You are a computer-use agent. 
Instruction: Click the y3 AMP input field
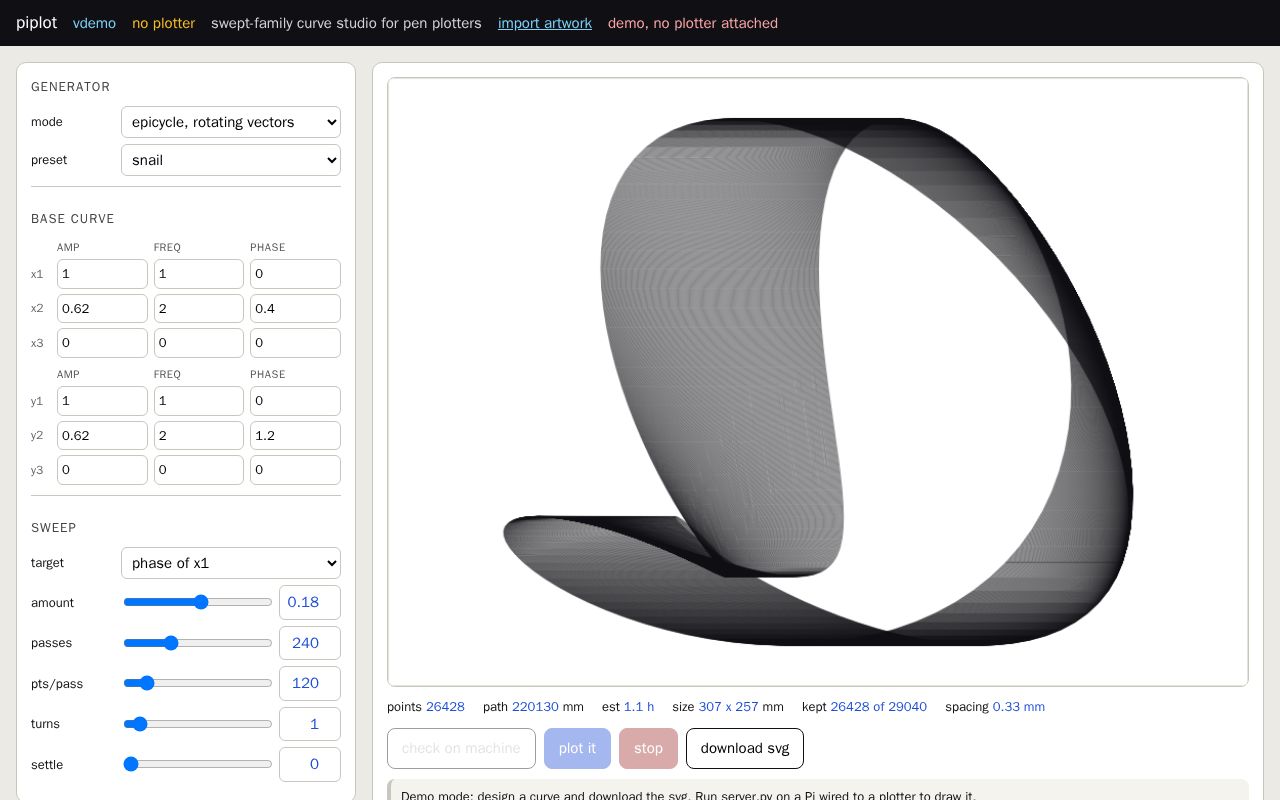102,470
